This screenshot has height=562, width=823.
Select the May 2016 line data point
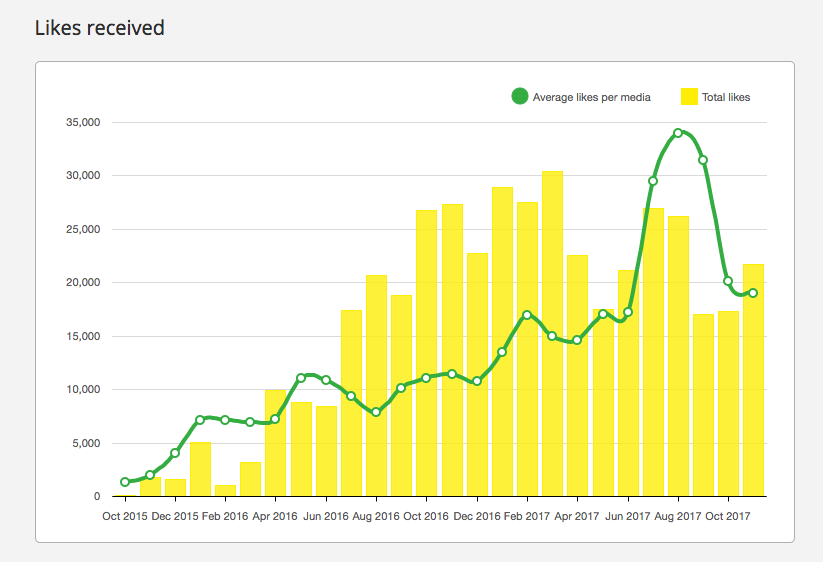tap(301, 378)
